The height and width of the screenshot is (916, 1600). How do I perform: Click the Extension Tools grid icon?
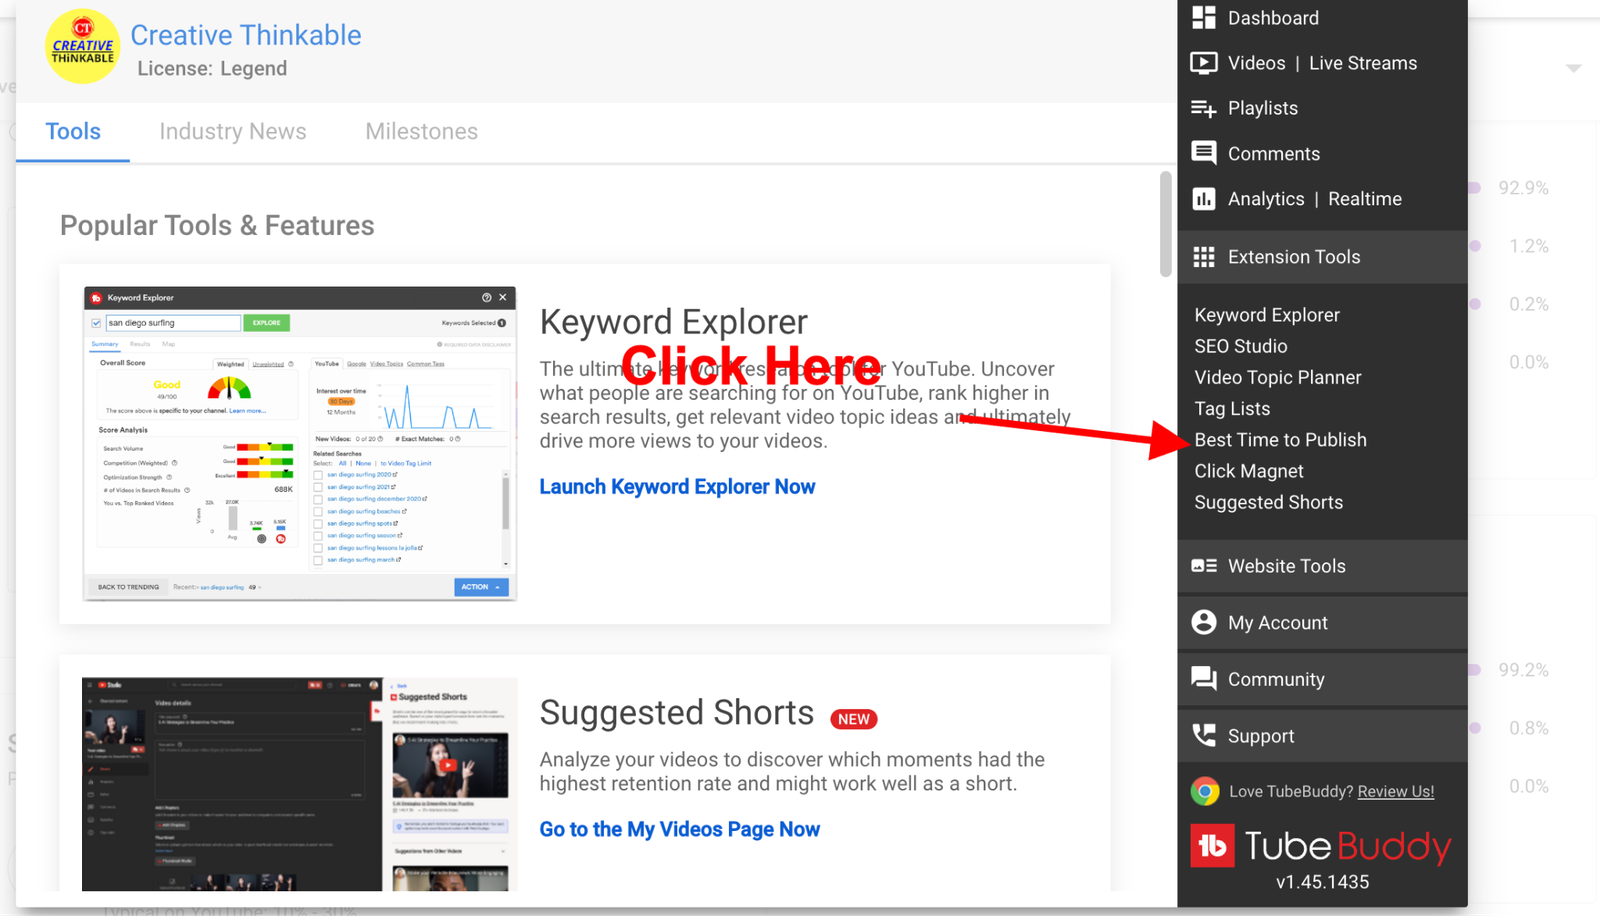pos(1204,257)
